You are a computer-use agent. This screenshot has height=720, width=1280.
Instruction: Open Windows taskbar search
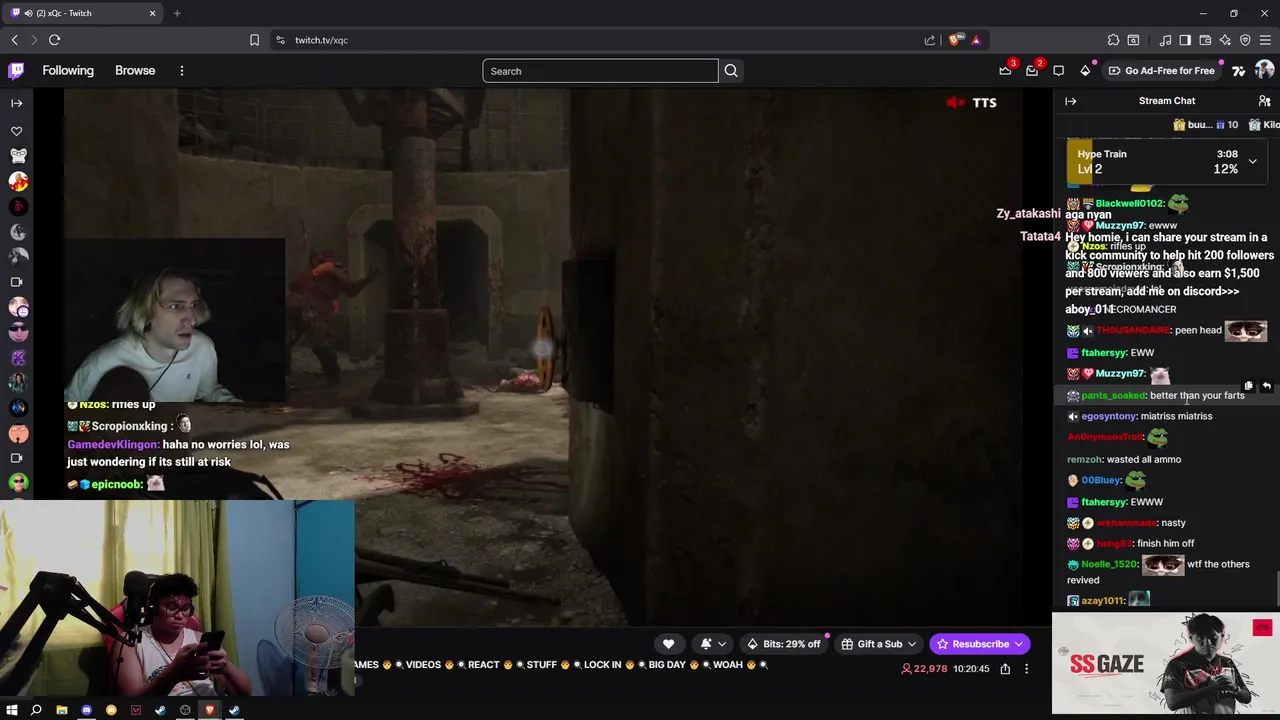click(x=36, y=710)
